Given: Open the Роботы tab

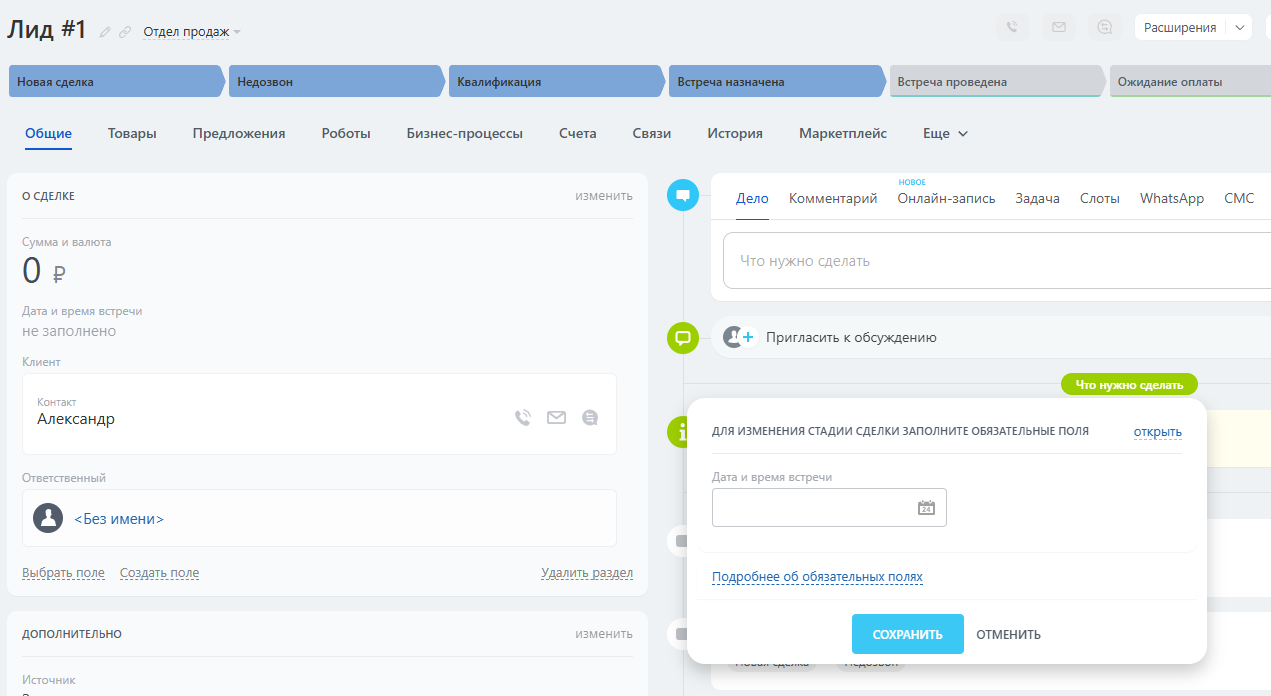Looking at the screenshot, I should [x=346, y=133].
